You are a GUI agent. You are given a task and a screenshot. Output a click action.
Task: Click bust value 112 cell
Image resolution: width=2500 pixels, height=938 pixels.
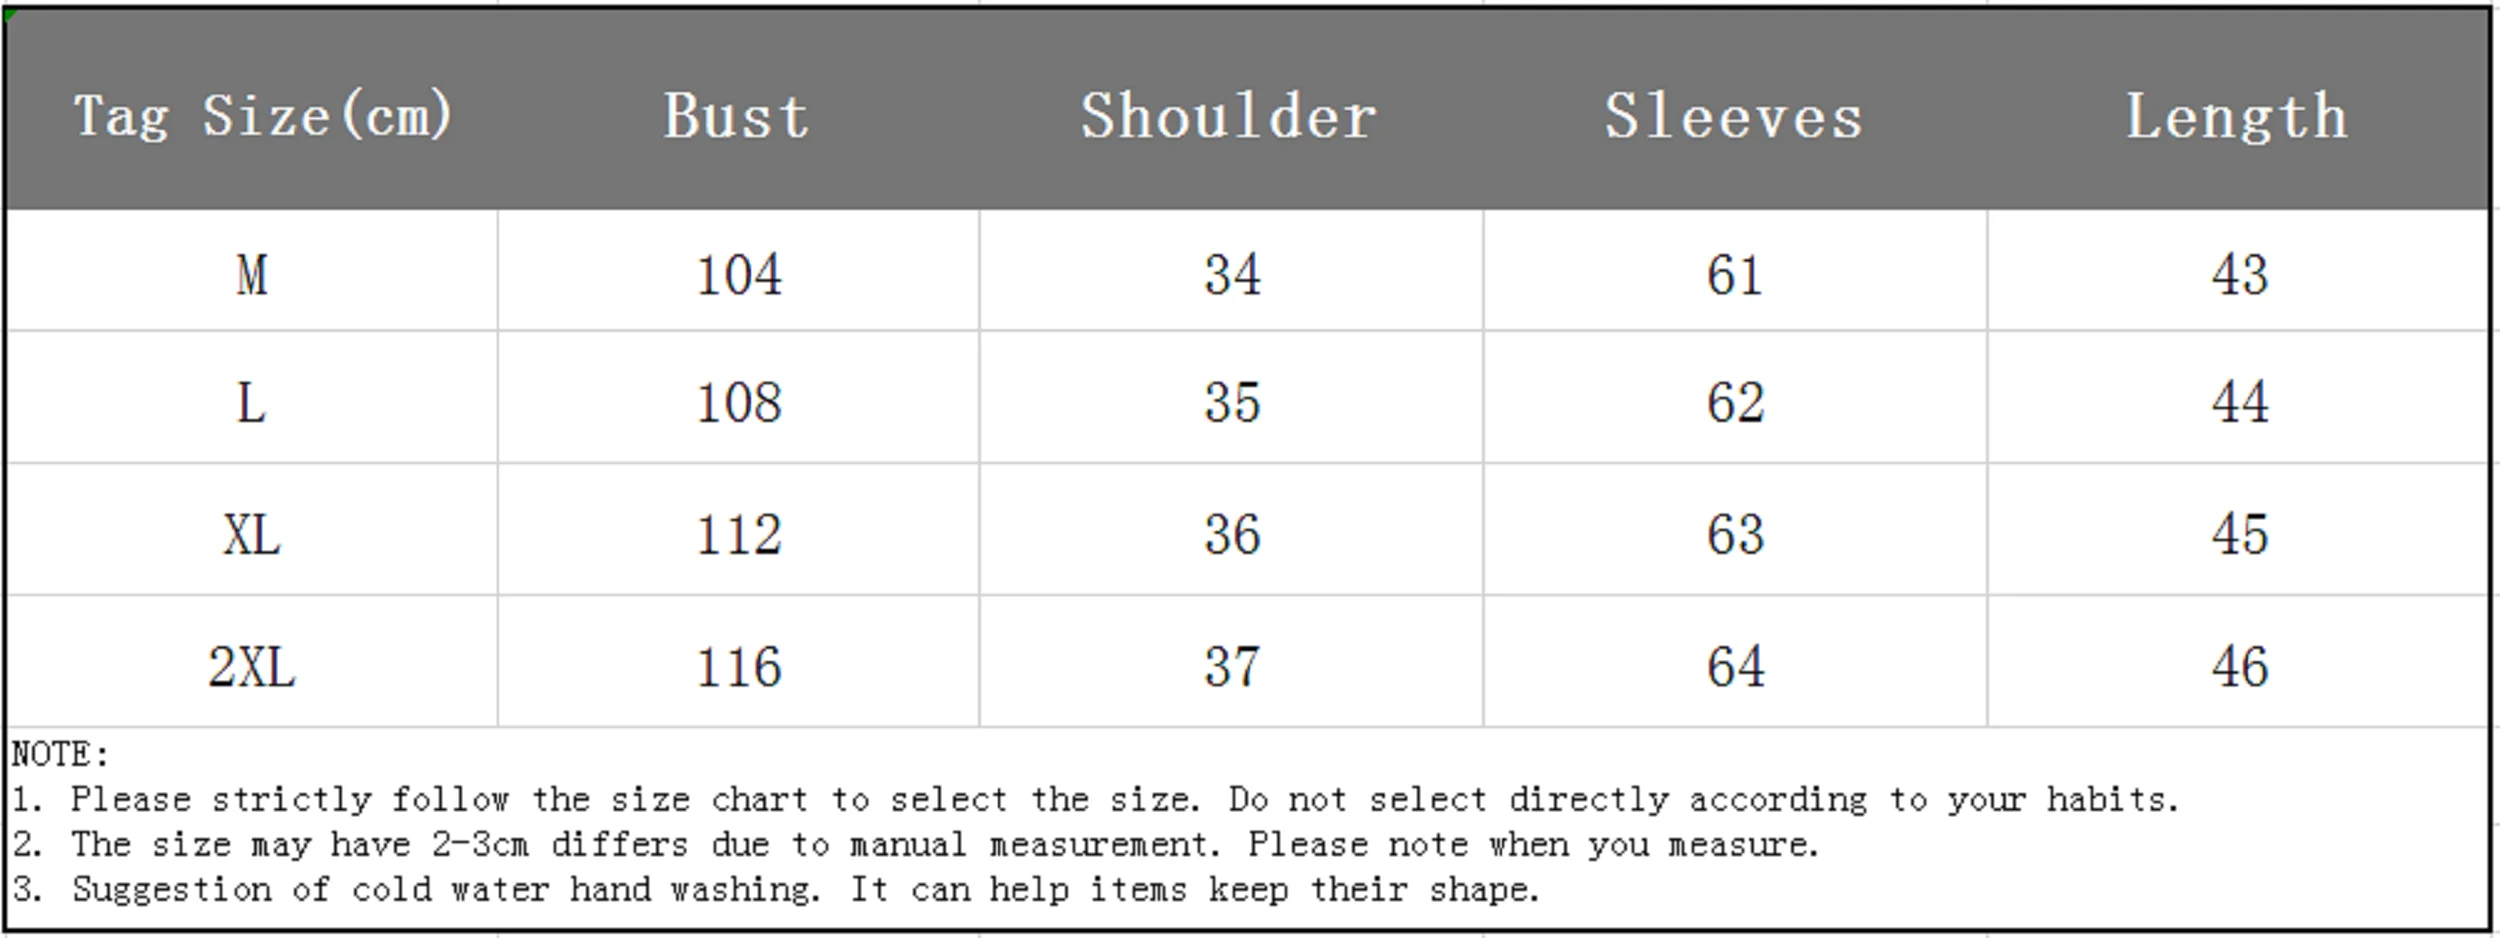click(x=738, y=534)
